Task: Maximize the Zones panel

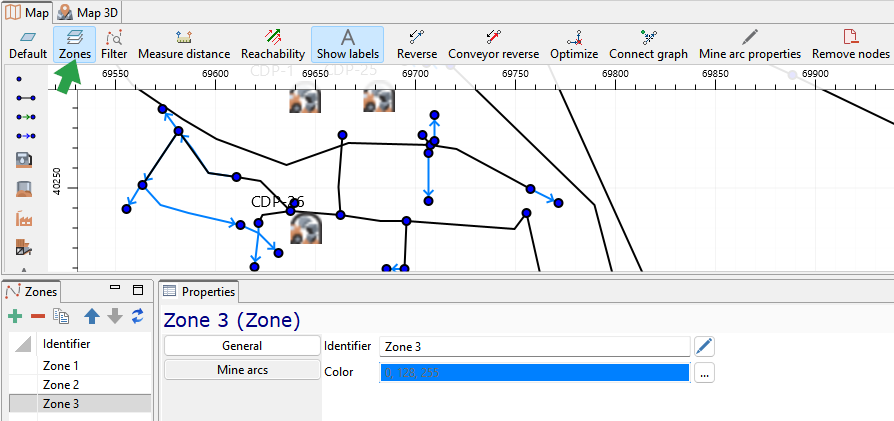Action: click(137, 290)
